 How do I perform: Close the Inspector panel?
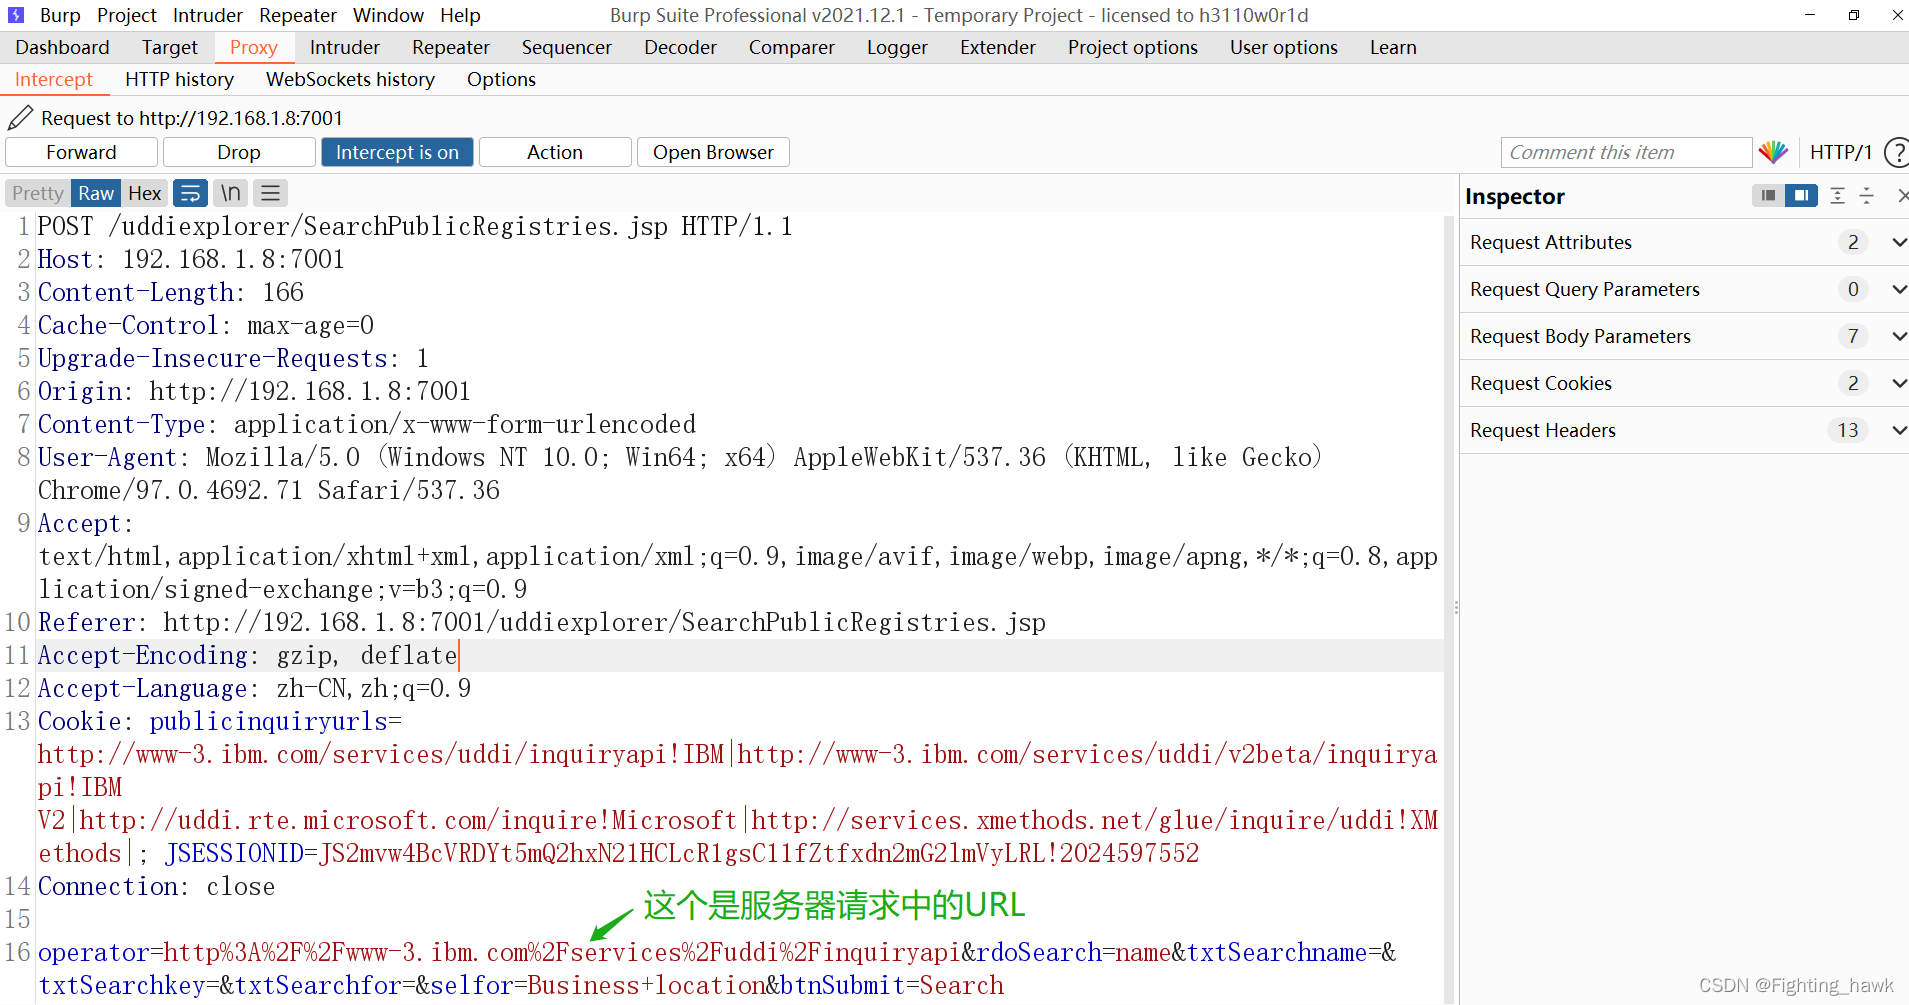pos(1902,196)
